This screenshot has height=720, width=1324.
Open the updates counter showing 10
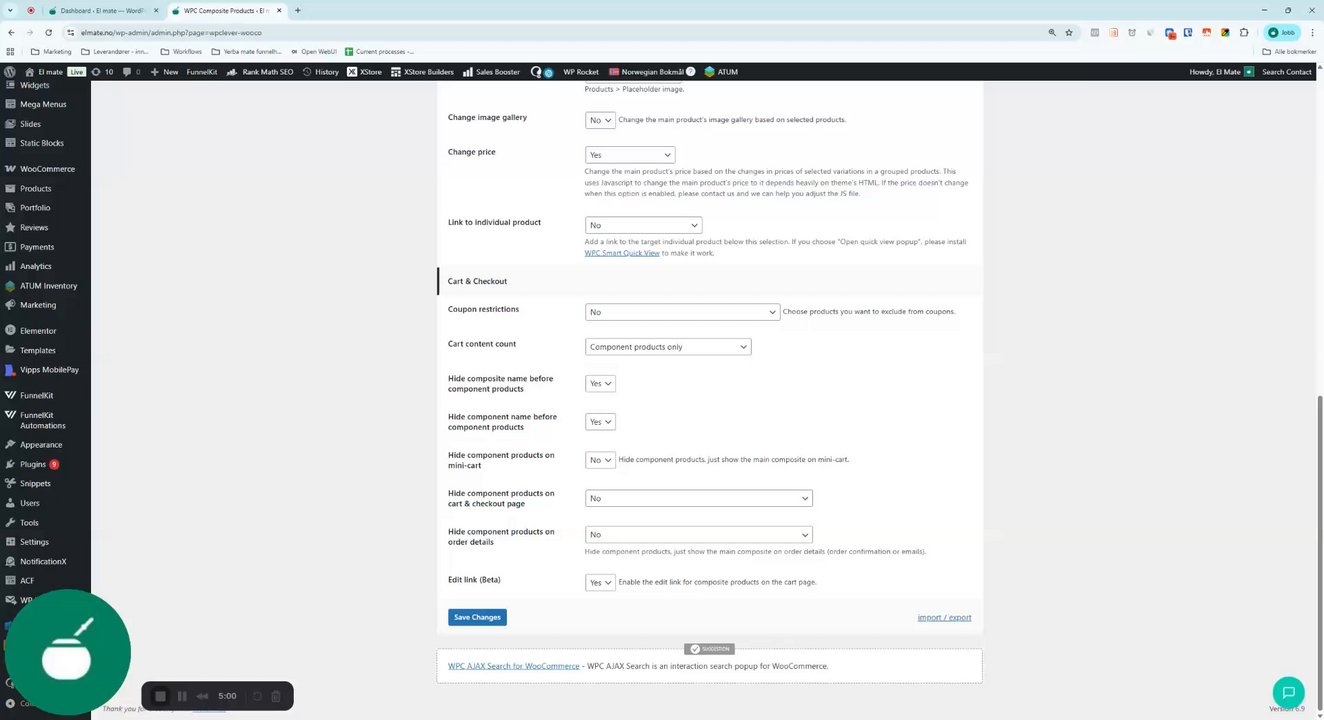(x=102, y=72)
